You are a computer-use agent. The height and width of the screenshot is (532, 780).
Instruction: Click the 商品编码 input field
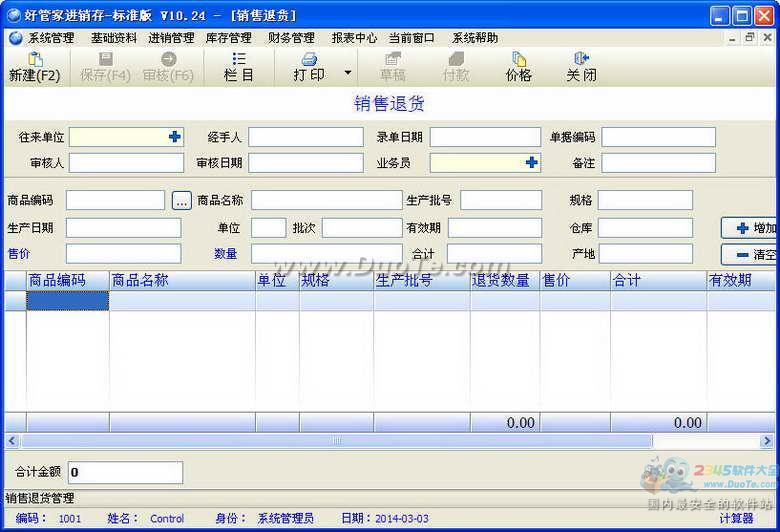pos(115,200)
